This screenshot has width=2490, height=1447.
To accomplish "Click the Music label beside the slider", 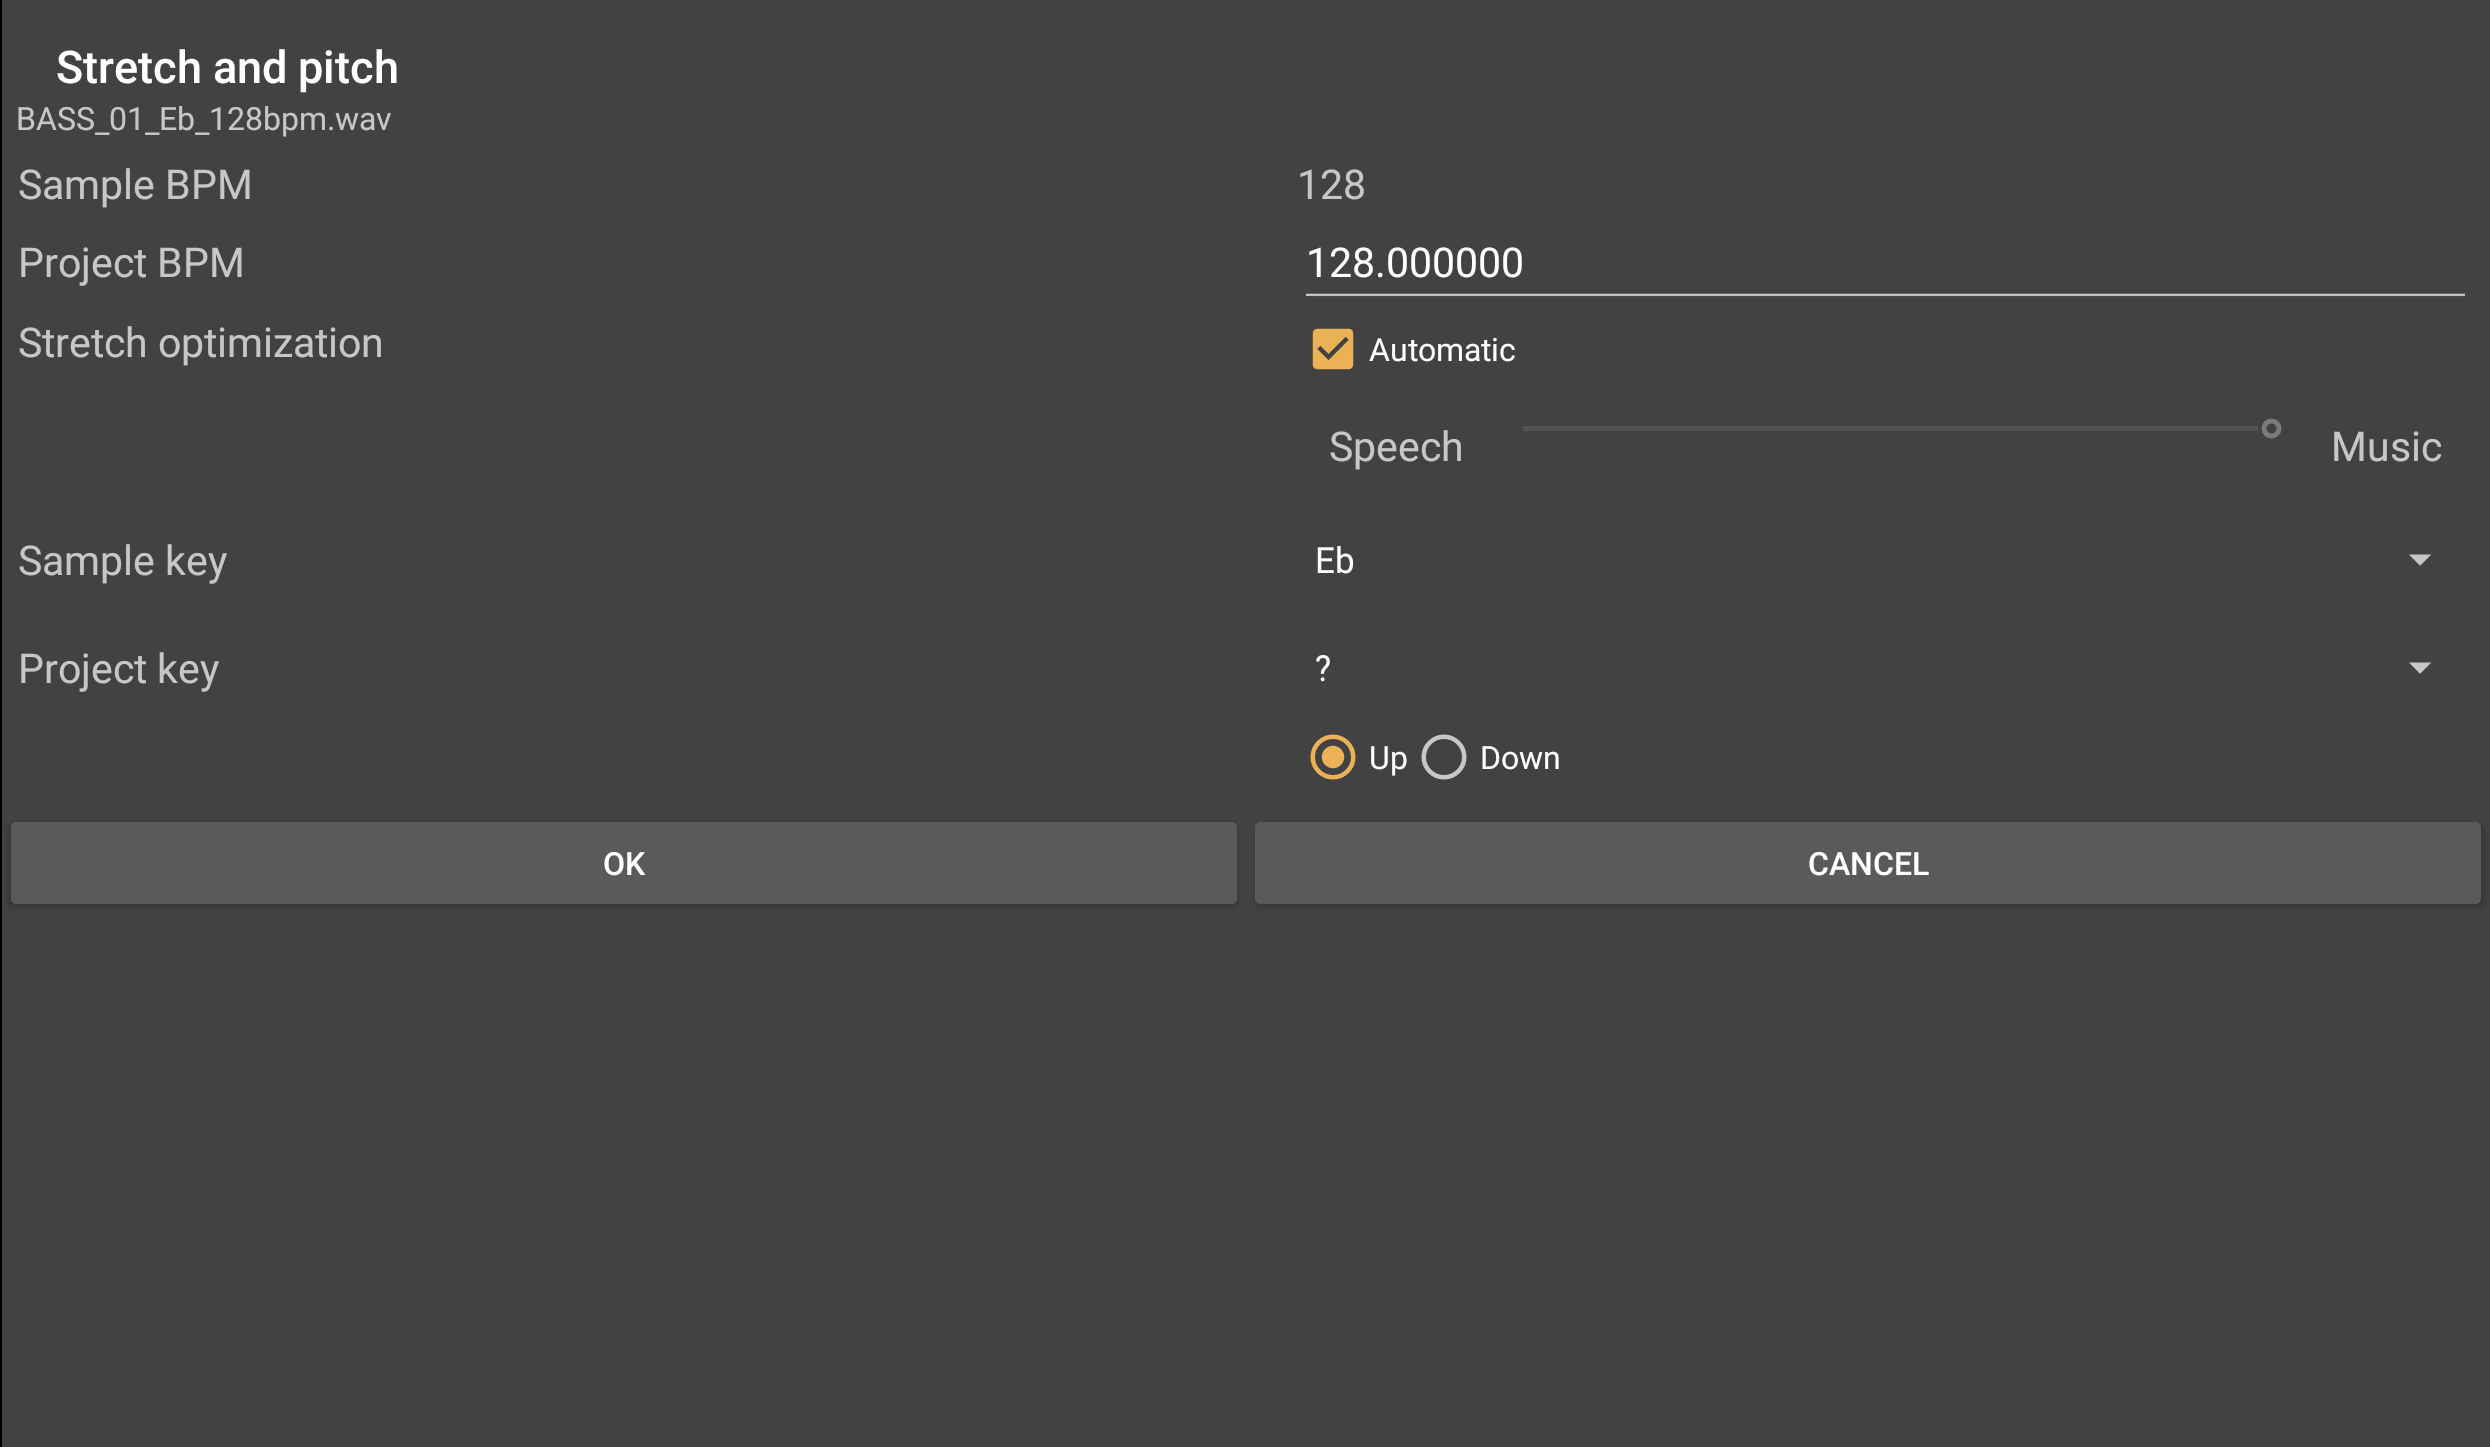I will click(2386, 447).
